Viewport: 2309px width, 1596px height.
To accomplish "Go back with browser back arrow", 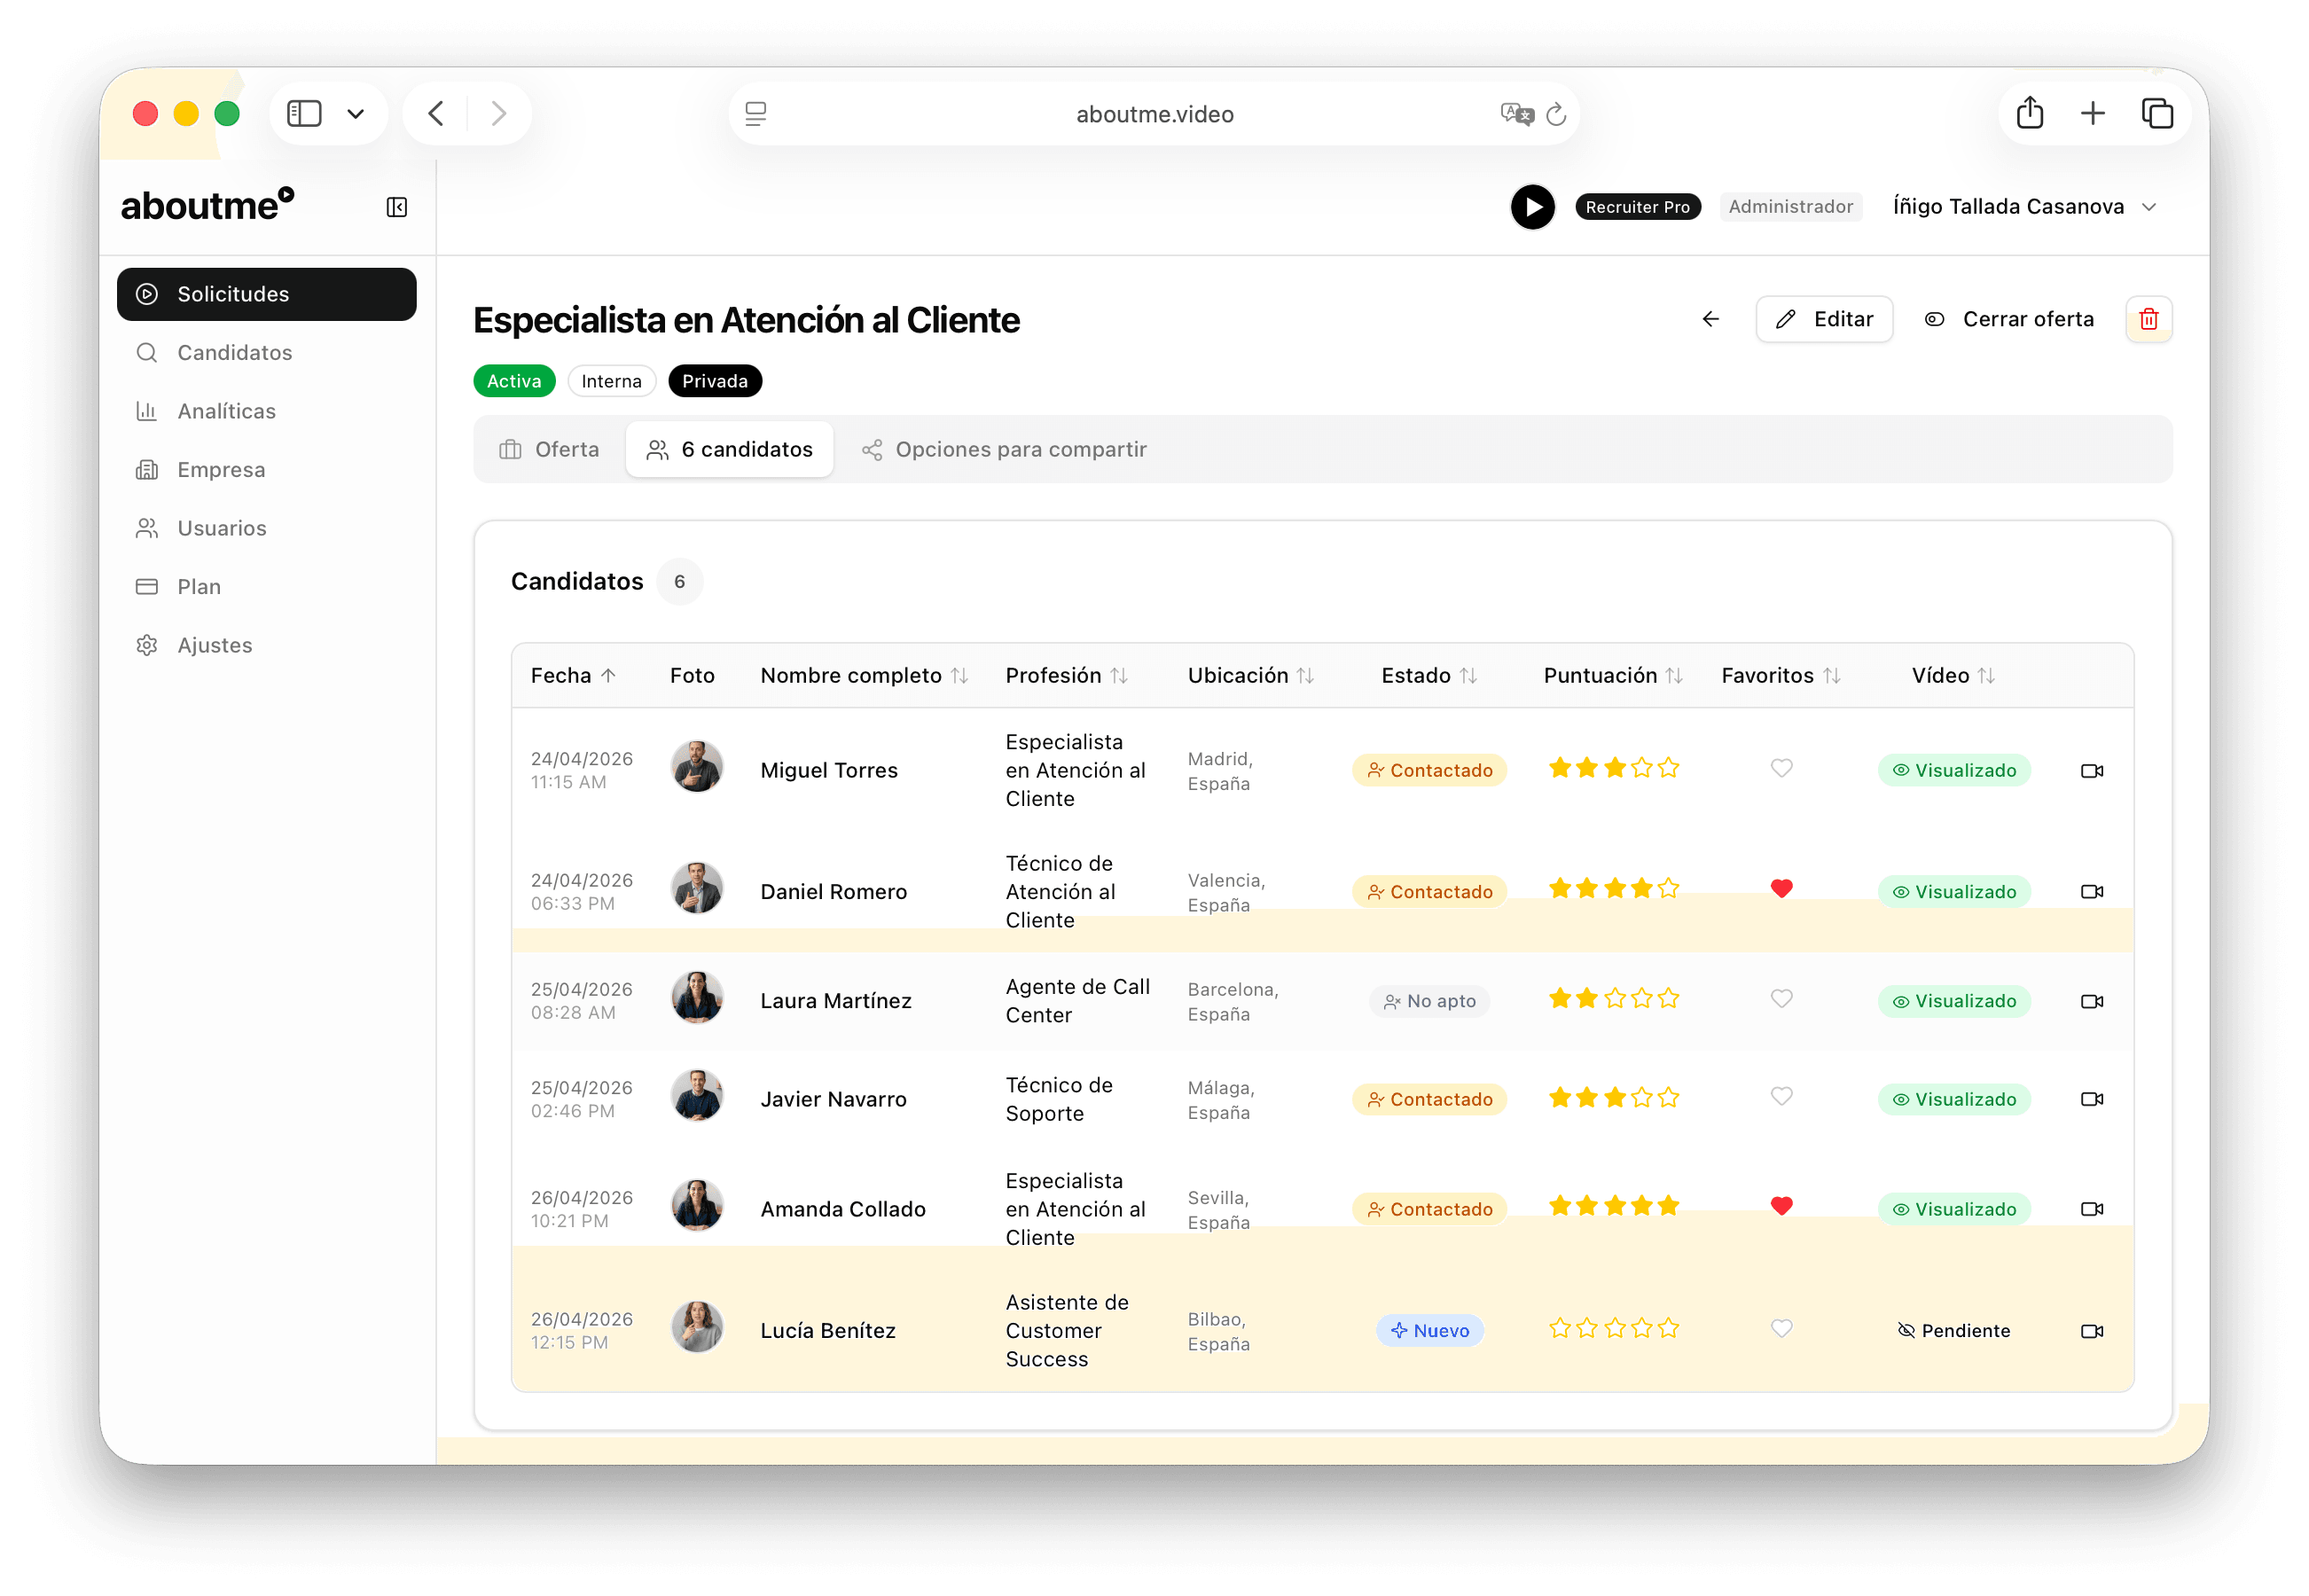I will pos(436,114).
